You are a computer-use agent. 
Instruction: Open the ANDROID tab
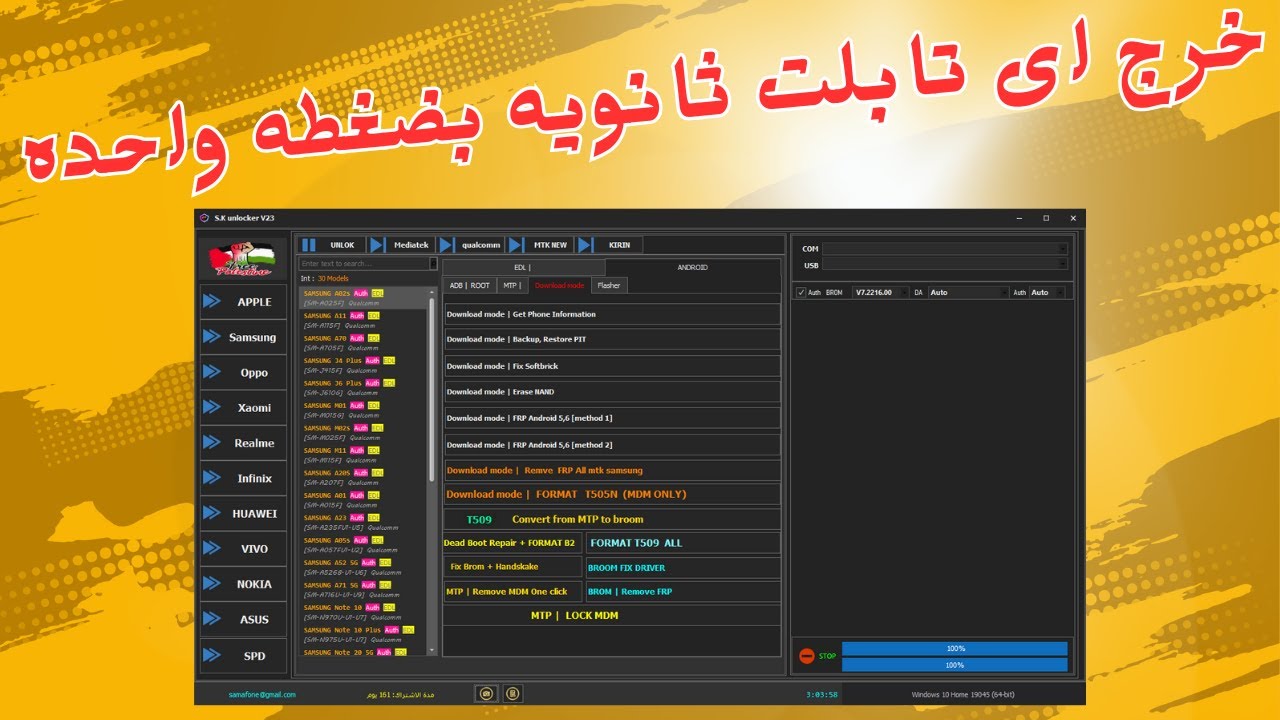(x=692, y=267)
